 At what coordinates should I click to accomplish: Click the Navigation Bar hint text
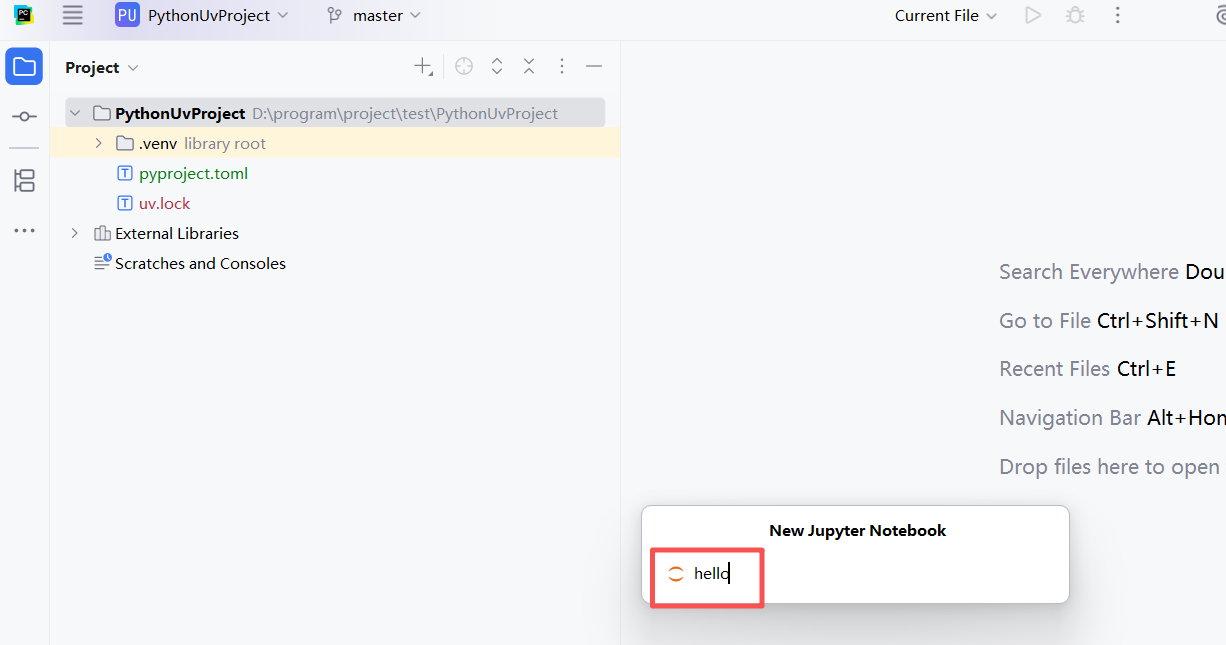pyautogui.click(x=1070, y=417)
